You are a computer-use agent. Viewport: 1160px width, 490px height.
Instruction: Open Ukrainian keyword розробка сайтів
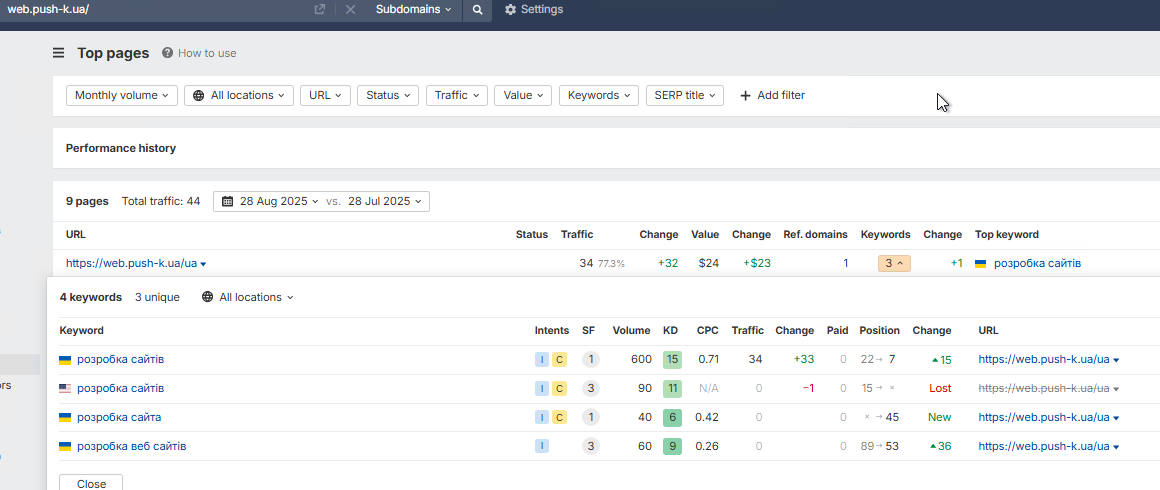[121, 360]
